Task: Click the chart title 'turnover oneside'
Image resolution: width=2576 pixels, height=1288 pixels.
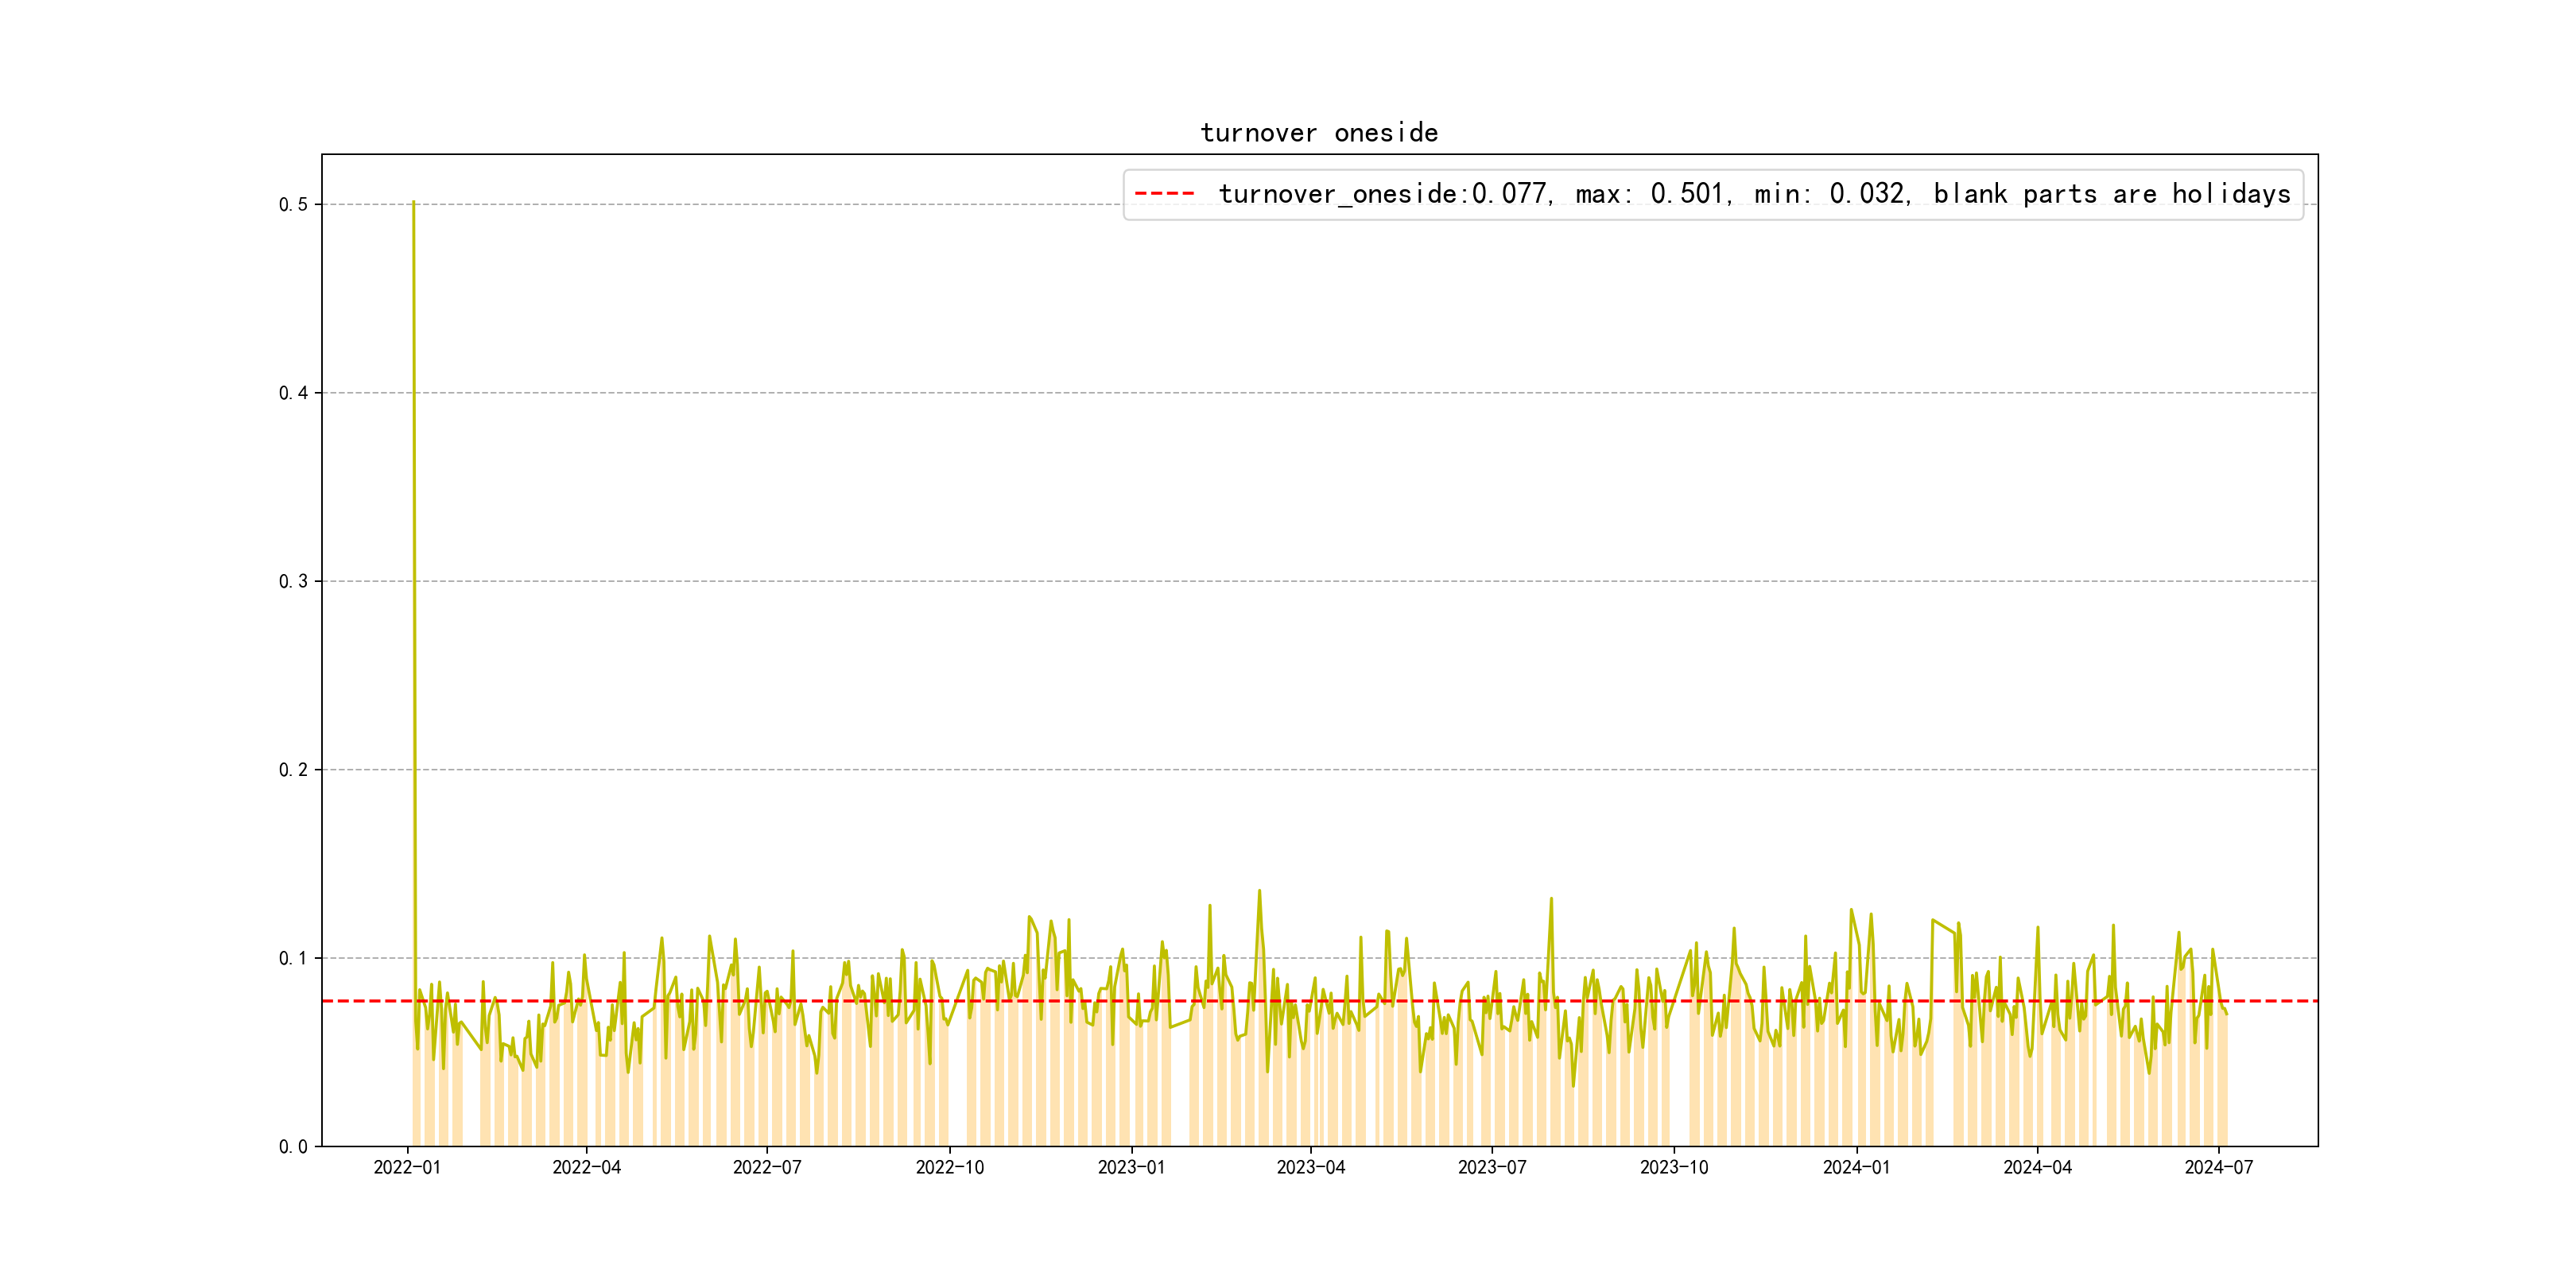Action: coord(1318,133)
